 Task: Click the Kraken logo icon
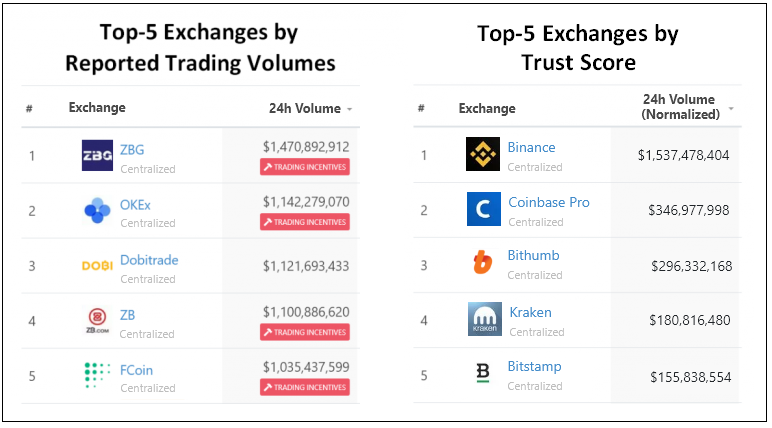[484, 319]
